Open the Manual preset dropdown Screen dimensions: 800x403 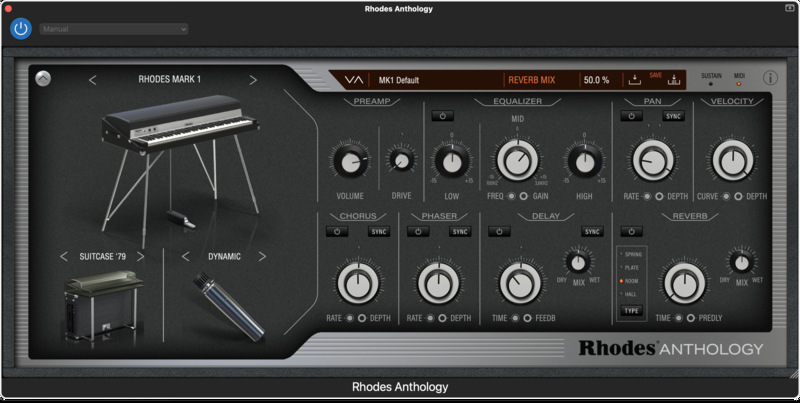114,29
